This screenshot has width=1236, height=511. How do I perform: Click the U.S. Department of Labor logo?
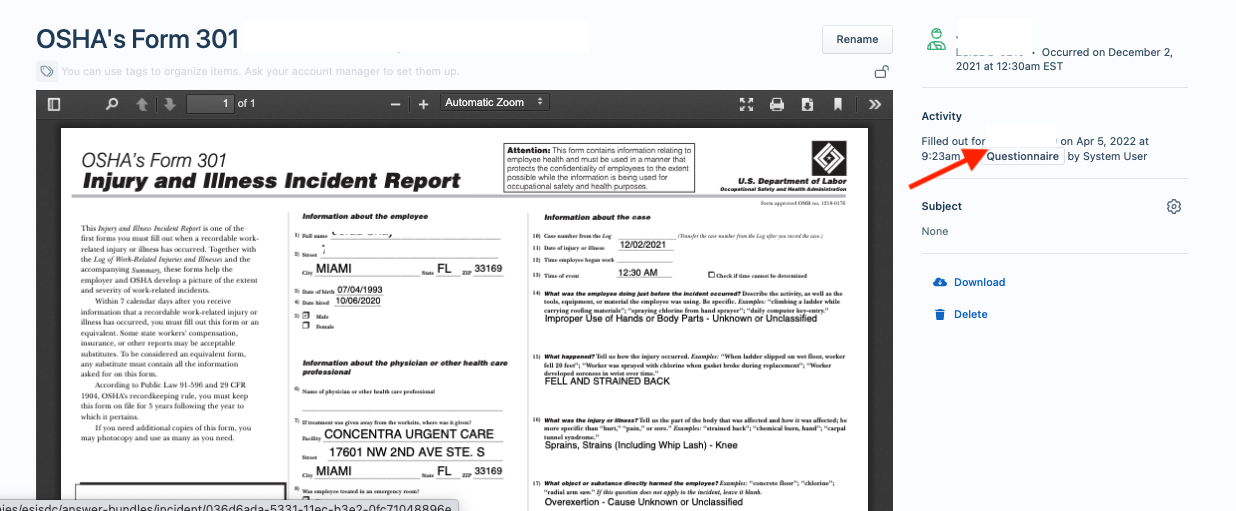[829, 157]
